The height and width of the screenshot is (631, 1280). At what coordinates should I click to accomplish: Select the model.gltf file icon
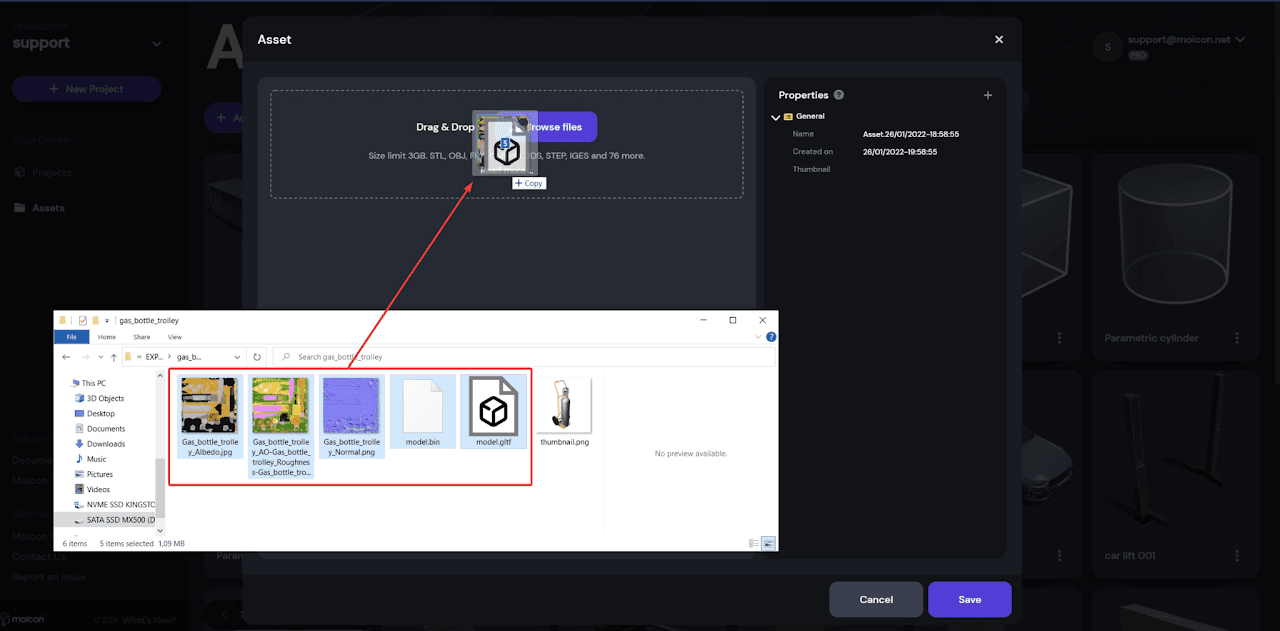coord(493,409)
